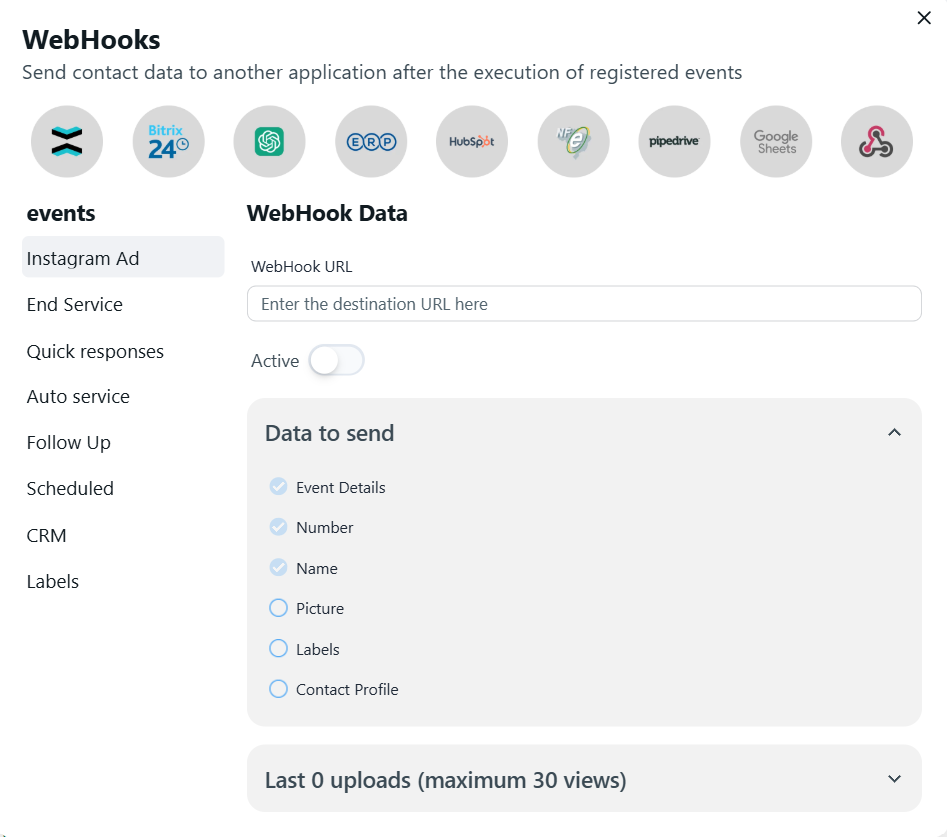This screenshot has width=947, height=837.
Task: Check the Picture data option
Action: (x=279, y=608)
